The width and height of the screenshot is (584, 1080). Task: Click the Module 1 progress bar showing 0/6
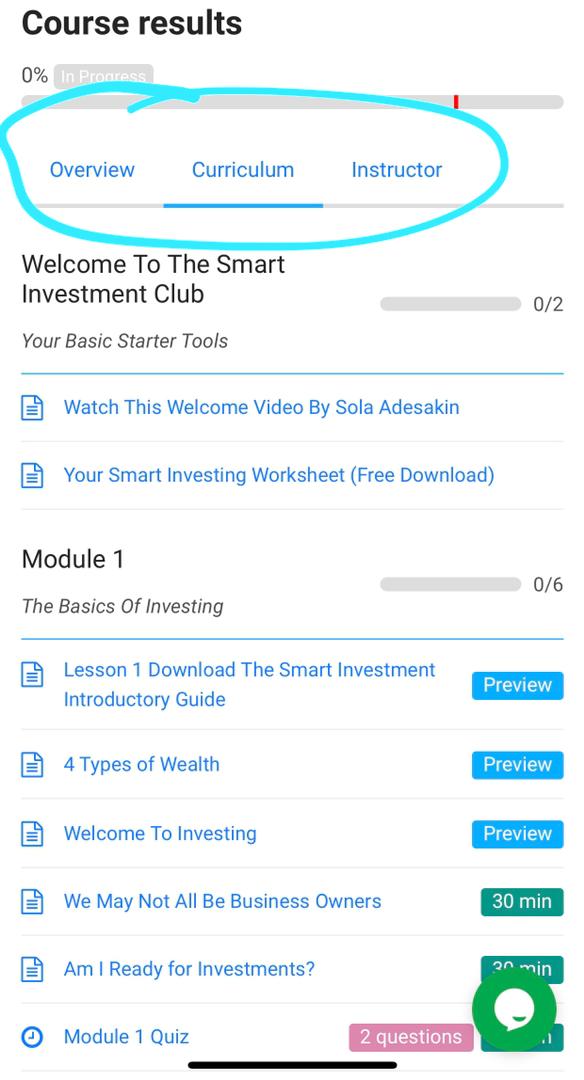450,584
